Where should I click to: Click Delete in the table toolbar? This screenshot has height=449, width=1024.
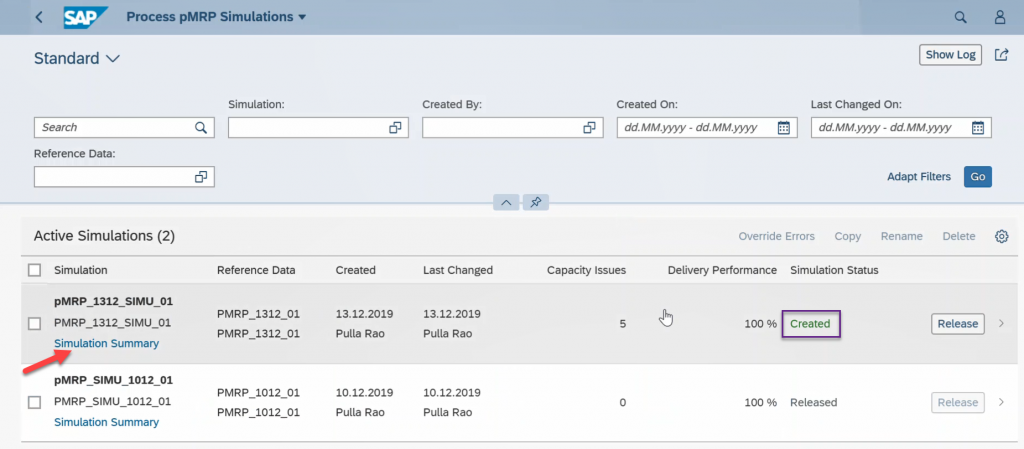[959, 236]
